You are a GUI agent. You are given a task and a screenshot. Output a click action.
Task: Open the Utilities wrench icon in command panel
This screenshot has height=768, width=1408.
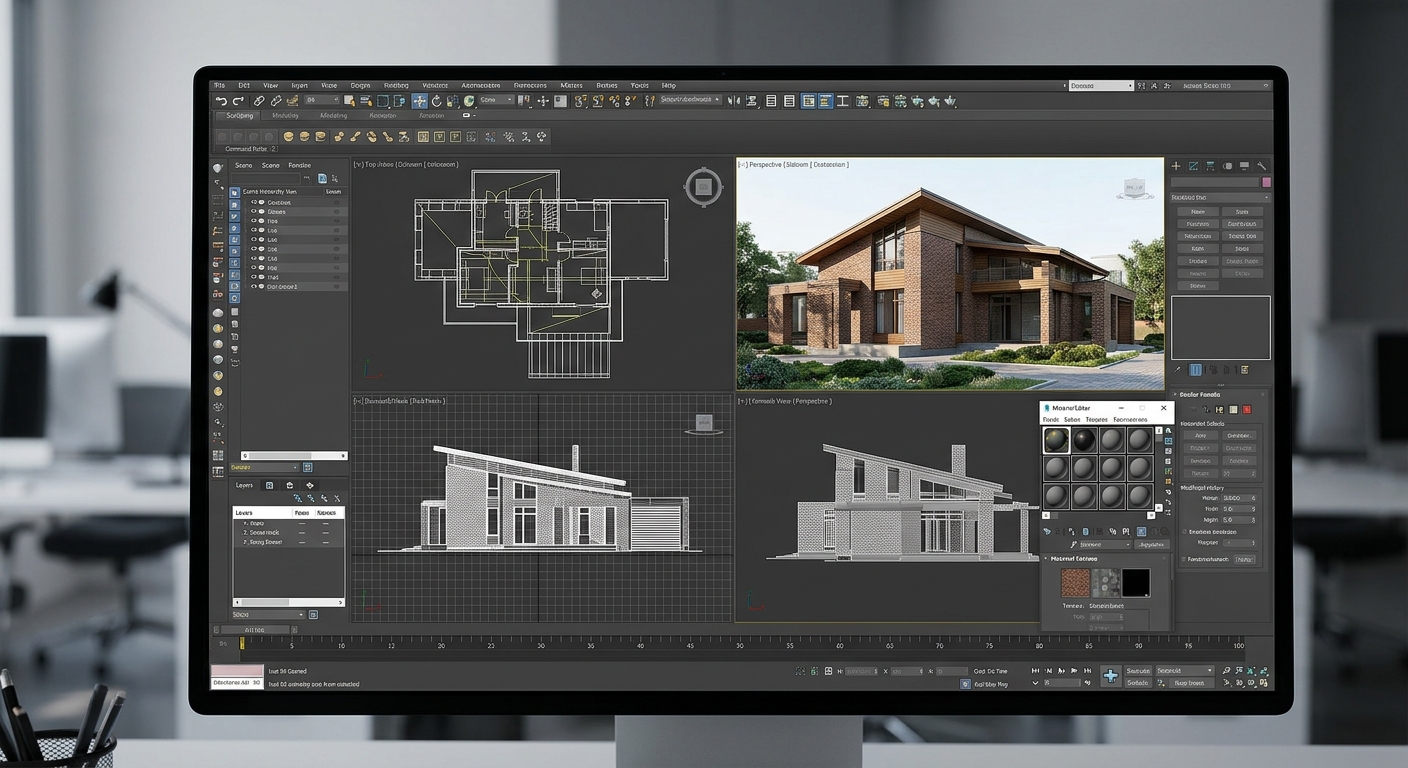[1262, 166]
